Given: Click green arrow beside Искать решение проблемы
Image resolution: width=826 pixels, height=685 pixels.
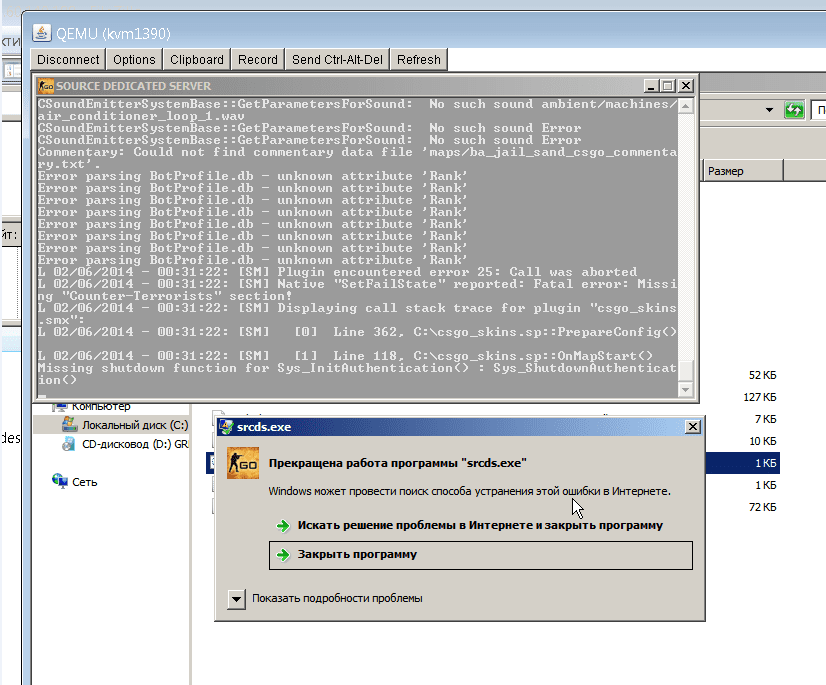Looking at the screenshot, I should 283,525.
